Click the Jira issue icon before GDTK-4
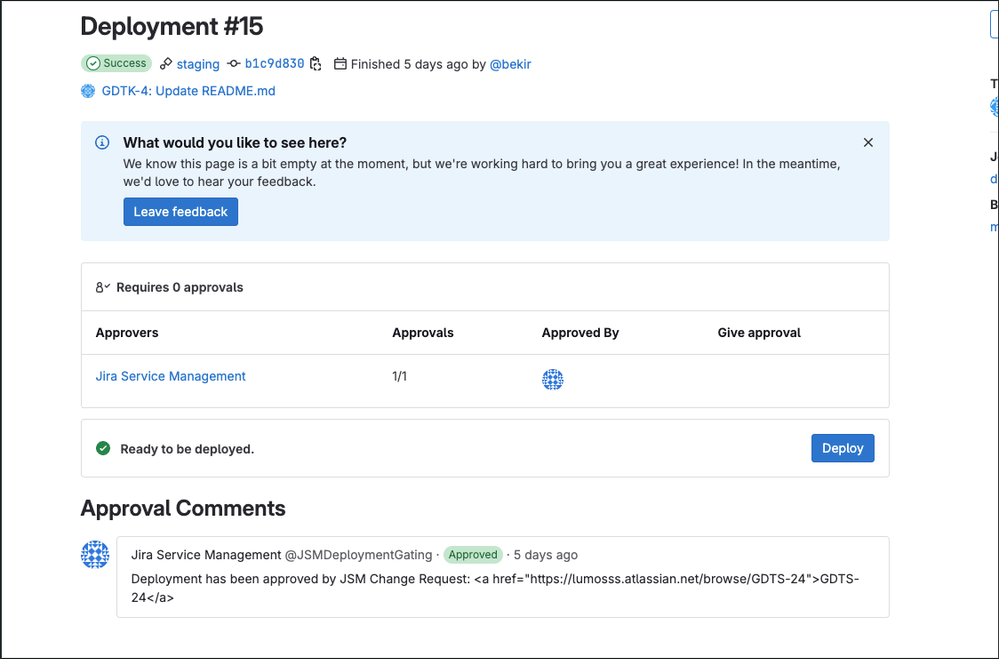Viewport: 999px width, 659px height. [x=88, y=91]
